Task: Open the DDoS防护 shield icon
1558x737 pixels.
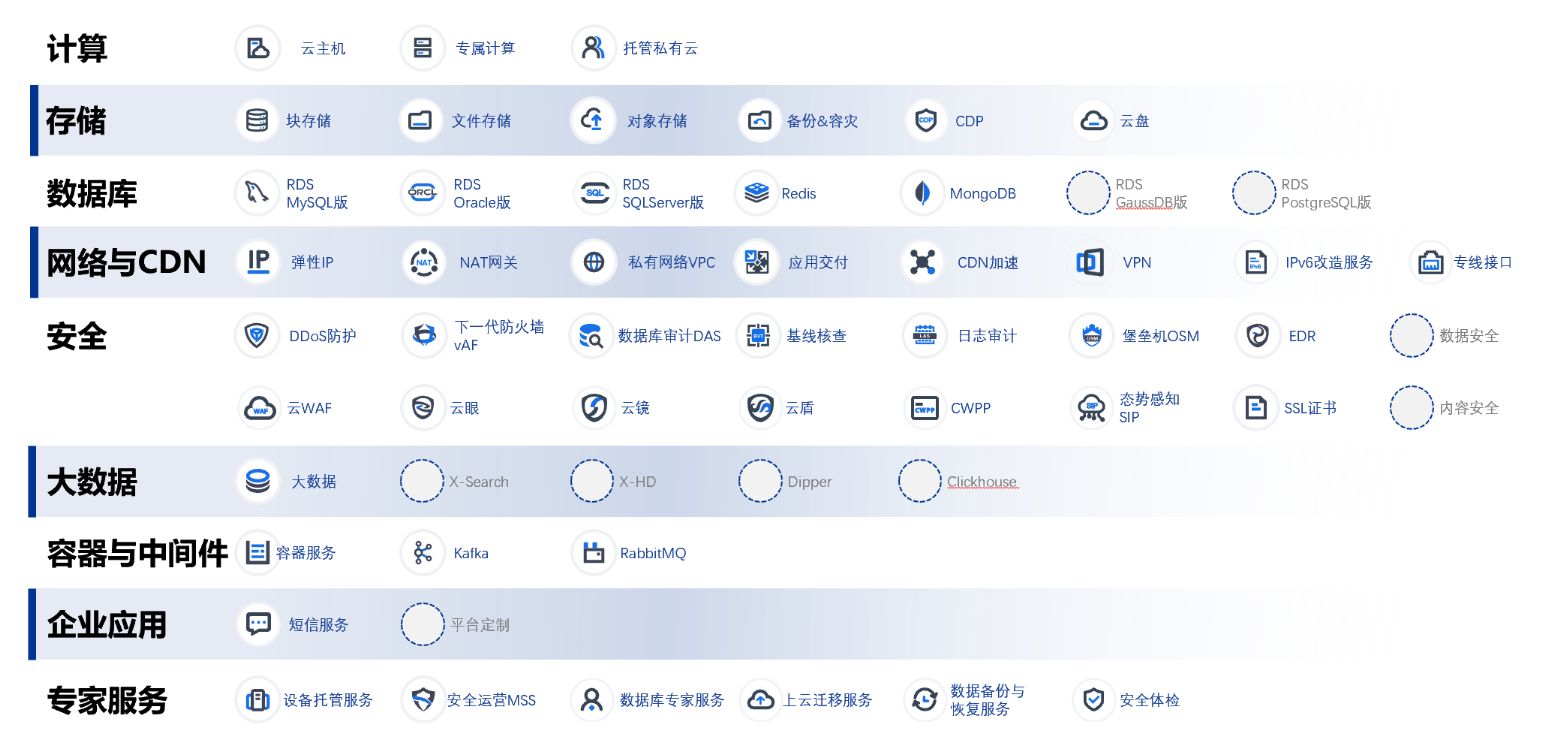Action: point(258,335)
